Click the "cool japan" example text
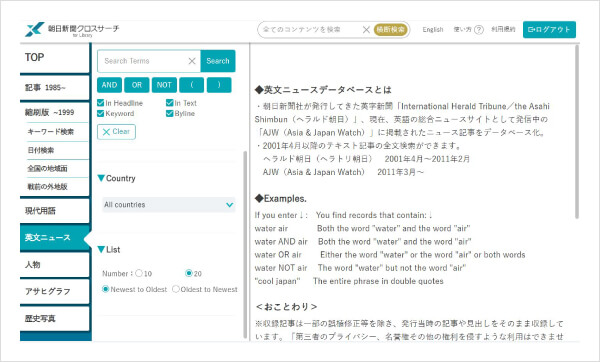This screenshot has width=600, height=362. point(278,281)
